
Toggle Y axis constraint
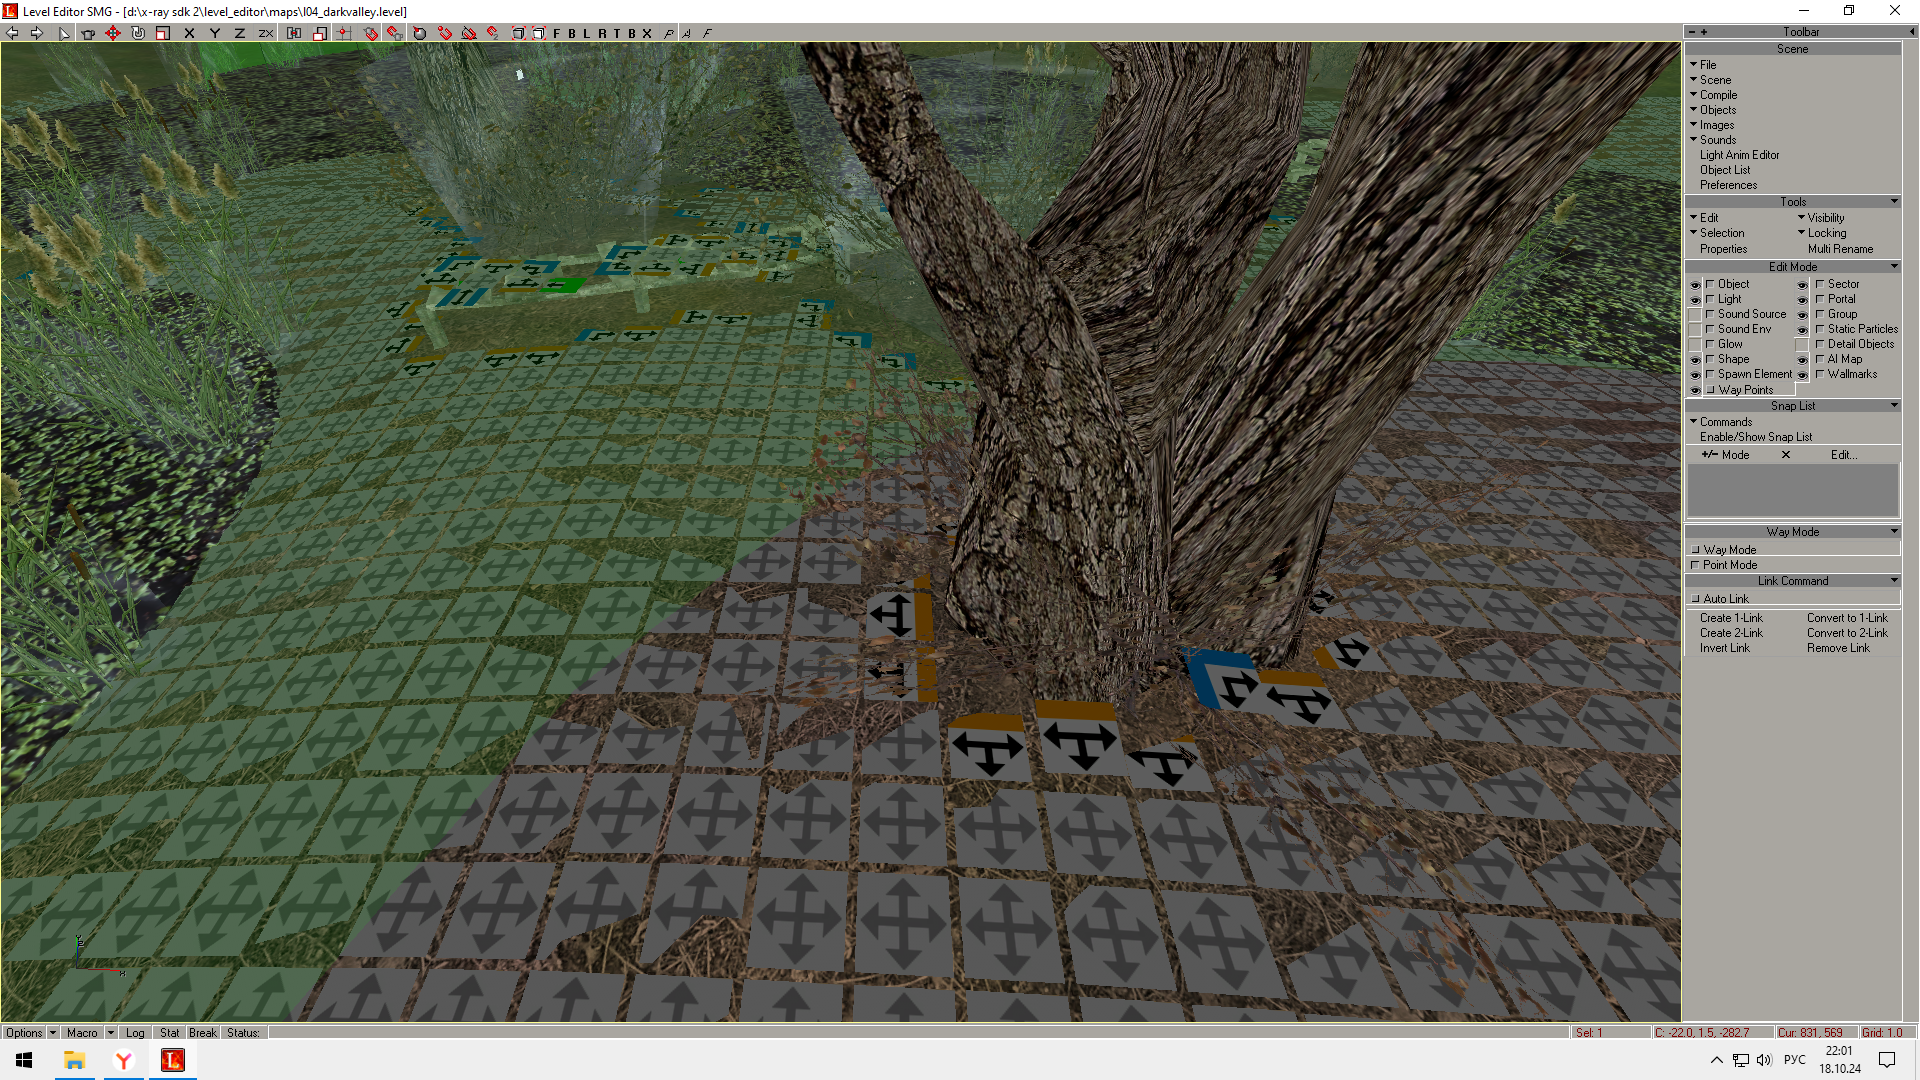[x=214, y=33]
